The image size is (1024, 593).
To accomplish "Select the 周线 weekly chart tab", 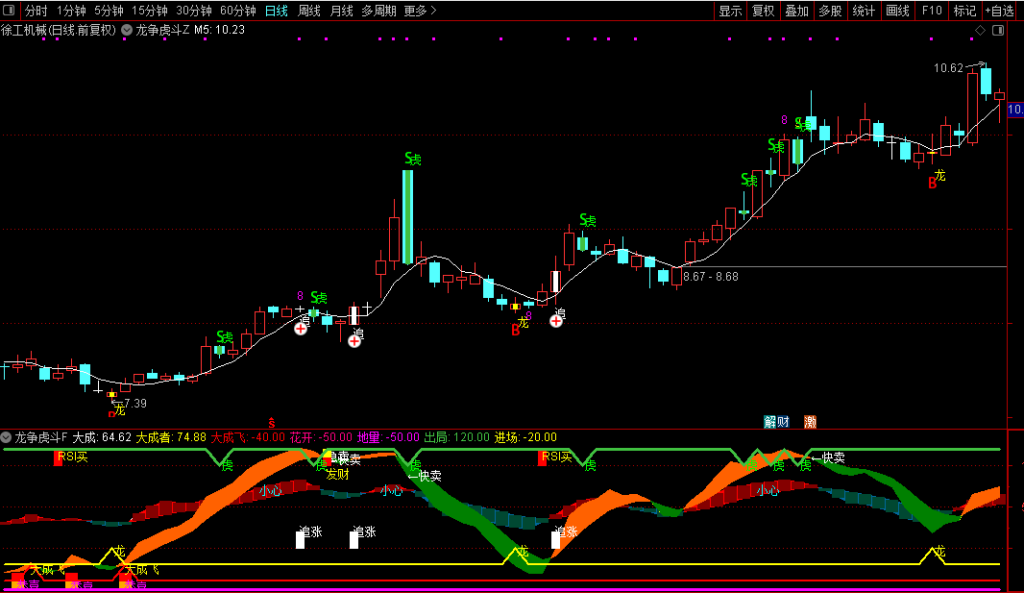I will pos(309,11).
